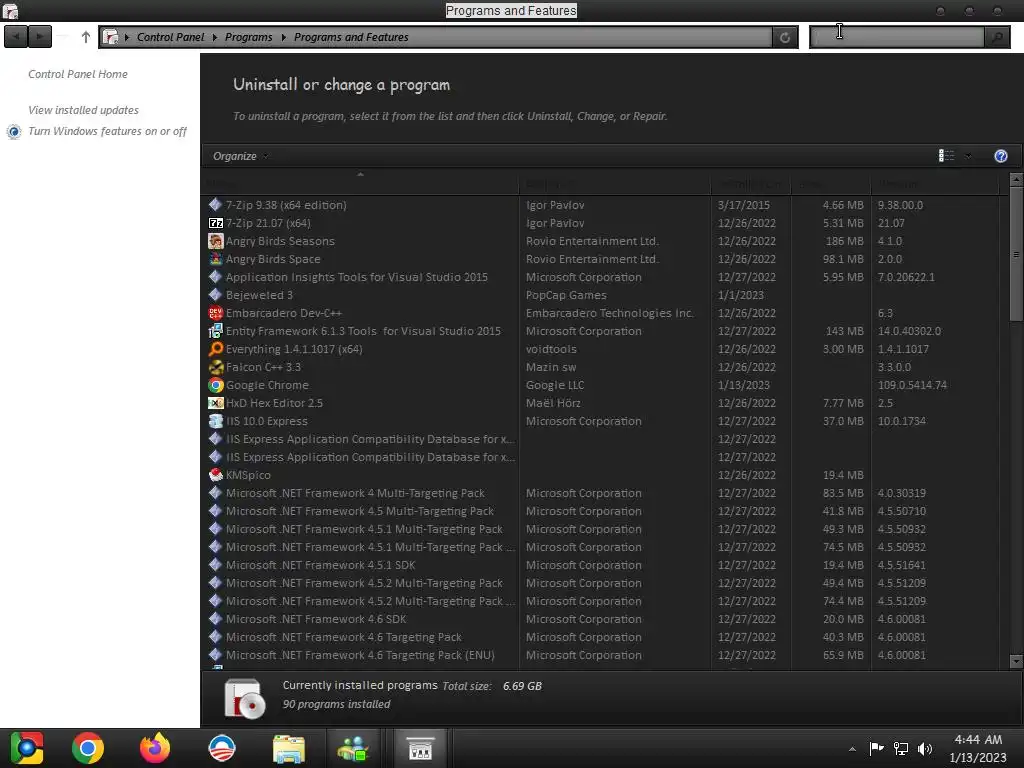Click the Back navigation arrow
Screen dimensions: 1024x768
point(16,37)
